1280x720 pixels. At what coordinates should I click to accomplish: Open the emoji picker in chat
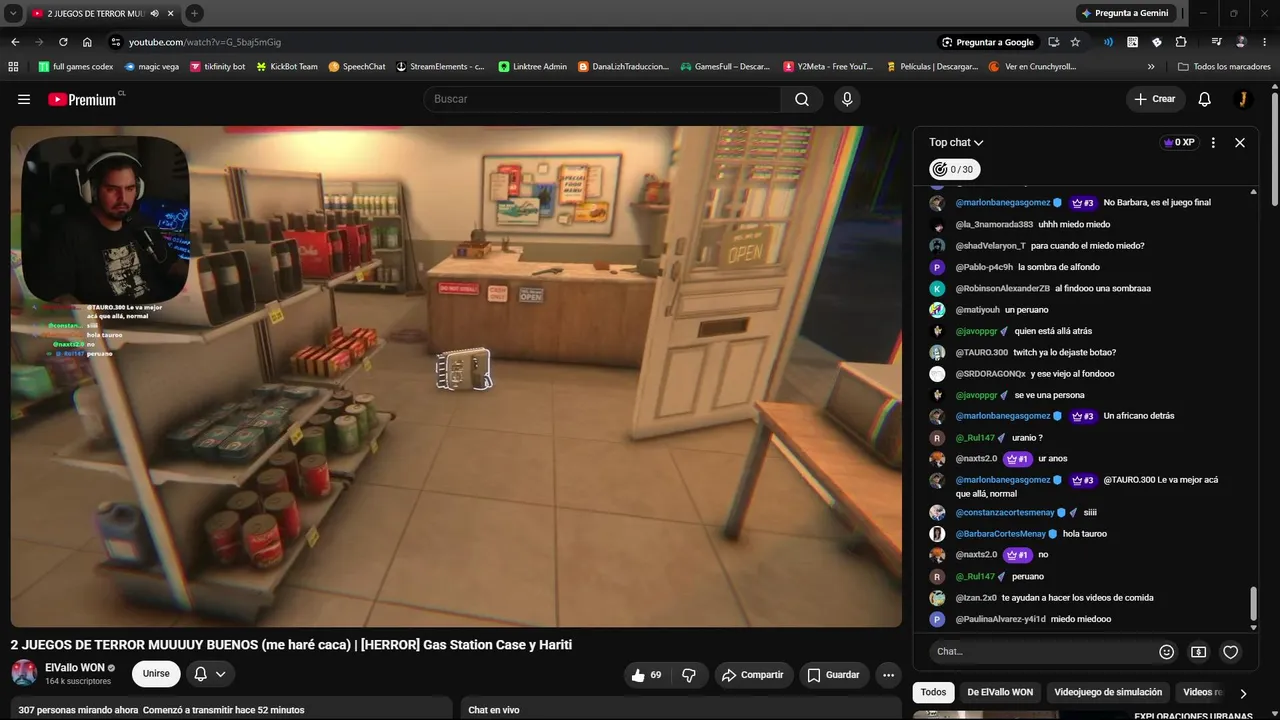pos(1166,652)
